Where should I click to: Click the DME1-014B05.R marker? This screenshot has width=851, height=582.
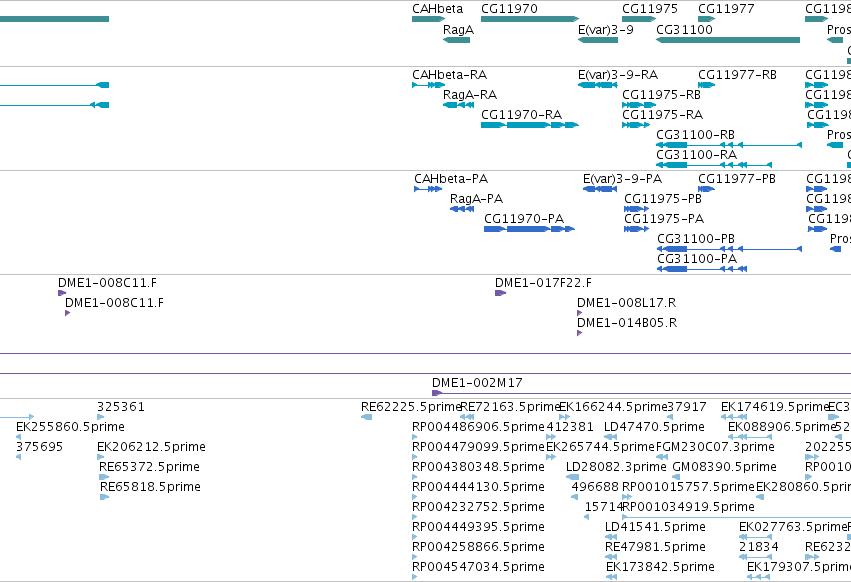click(579, 333)
